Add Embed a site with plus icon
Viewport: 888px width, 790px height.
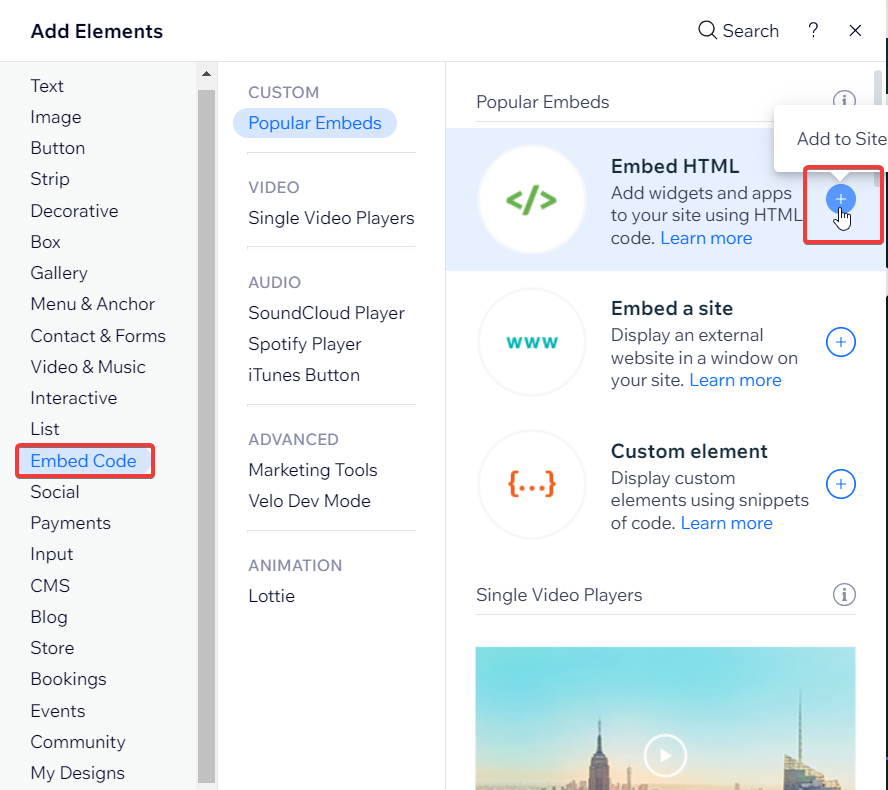(841, 342)
